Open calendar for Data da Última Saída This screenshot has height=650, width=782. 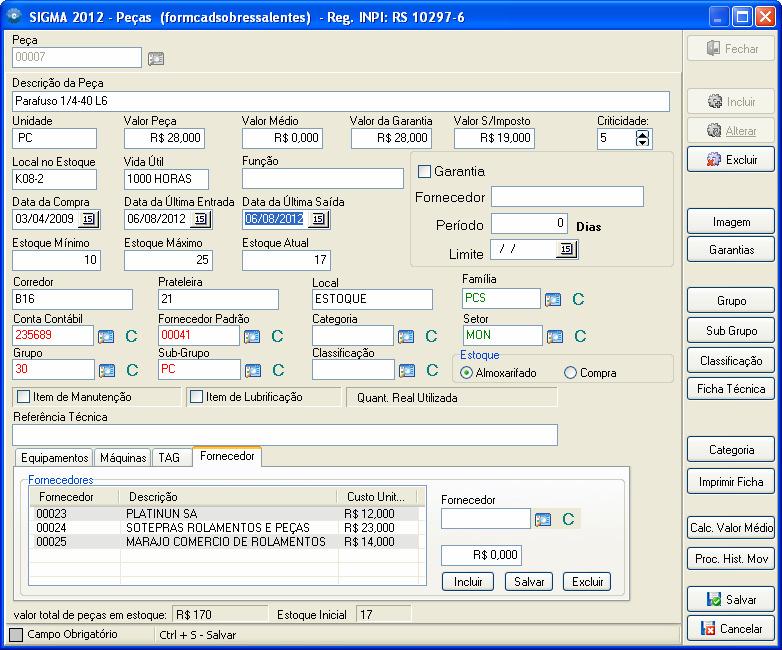(x=319, y=219)
